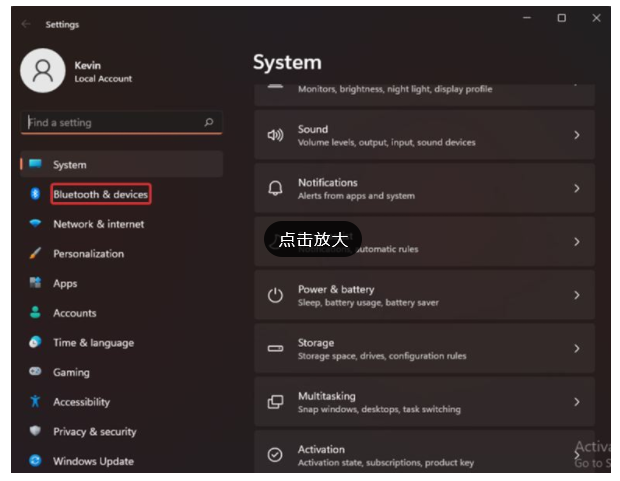The image size is (620, 481).
Task: Click the Multitasking windows icon
Action: (x=275, y=402)
